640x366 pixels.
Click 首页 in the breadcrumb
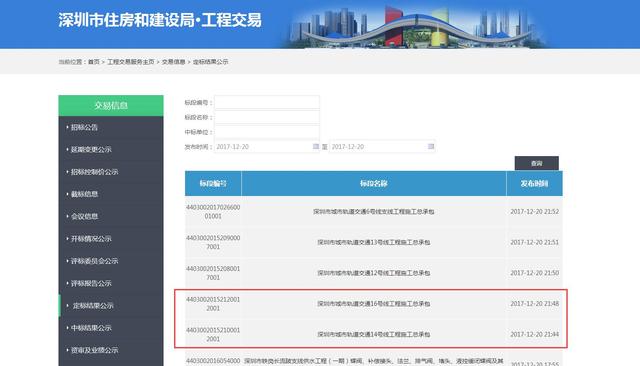93,62
